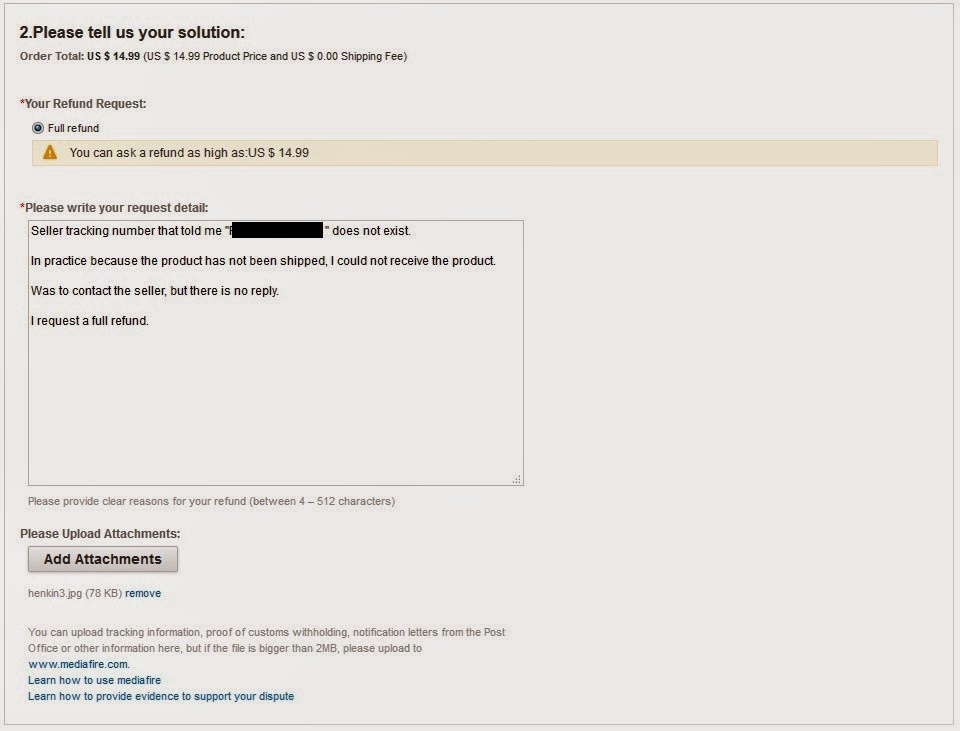Click the textarea resize grip handle
This screenshot has height=731, width=960.
point(516,480)
